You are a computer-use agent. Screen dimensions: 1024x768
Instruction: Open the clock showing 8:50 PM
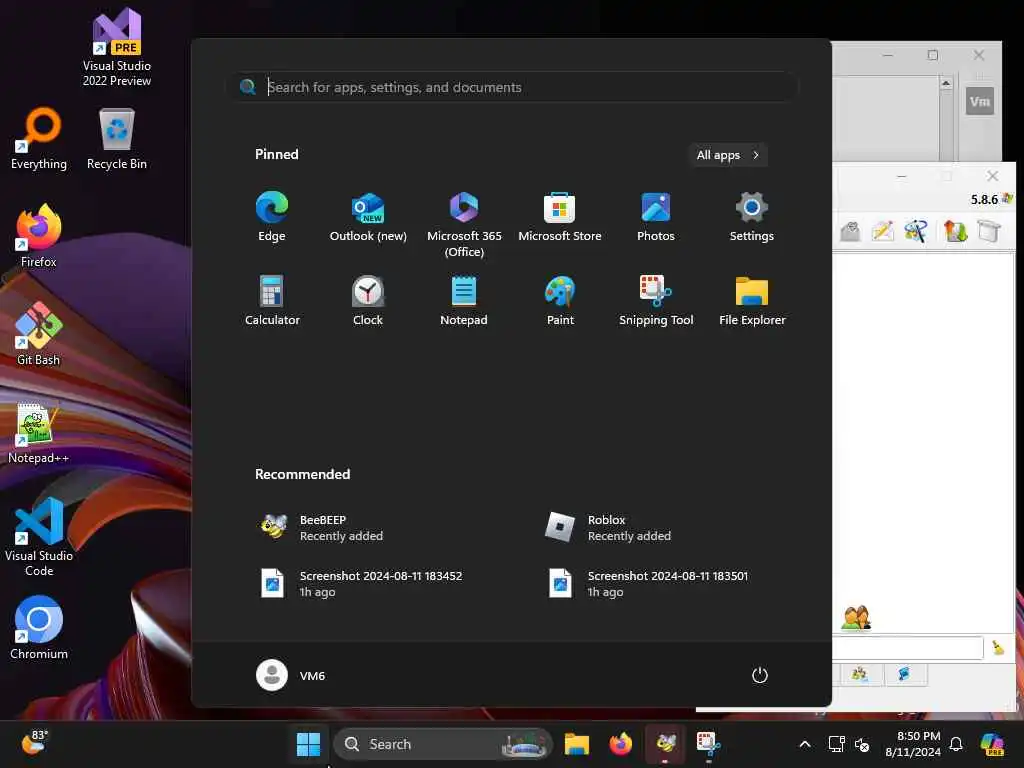914,744
